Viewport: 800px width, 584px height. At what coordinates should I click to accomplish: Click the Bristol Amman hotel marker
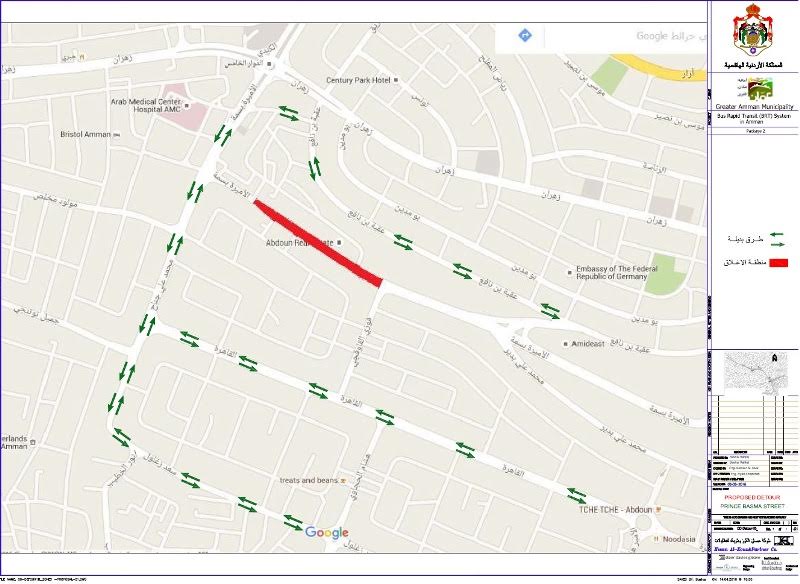click(117, 135)
